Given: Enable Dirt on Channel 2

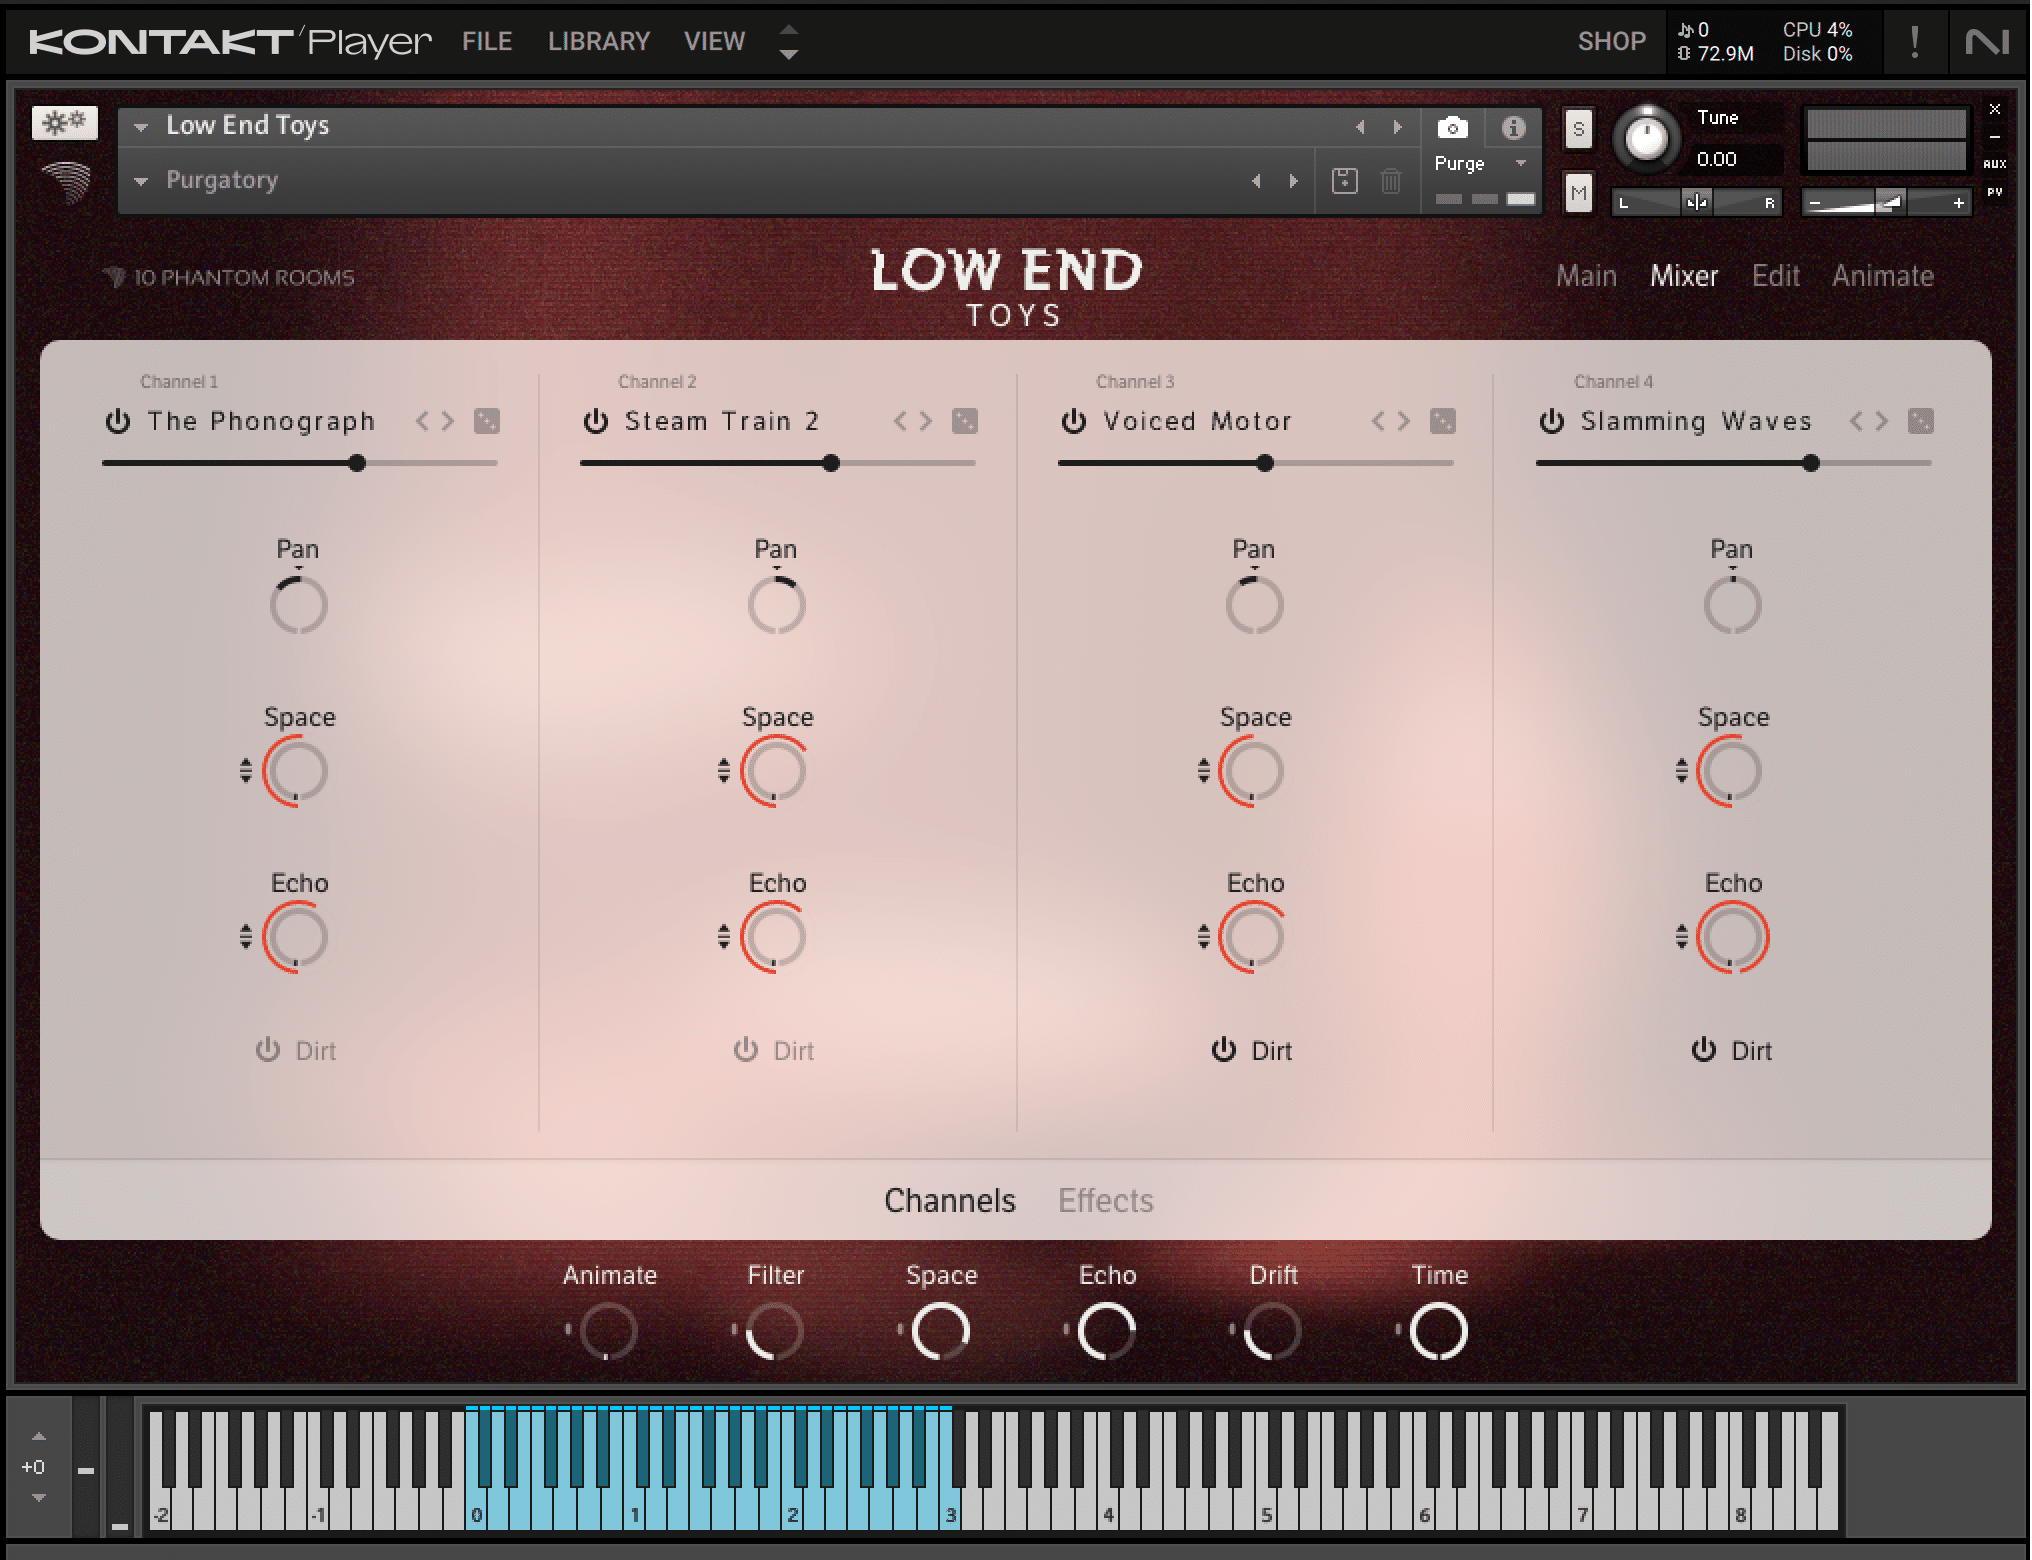Looking at the screenshot, I should [745, 1050].
